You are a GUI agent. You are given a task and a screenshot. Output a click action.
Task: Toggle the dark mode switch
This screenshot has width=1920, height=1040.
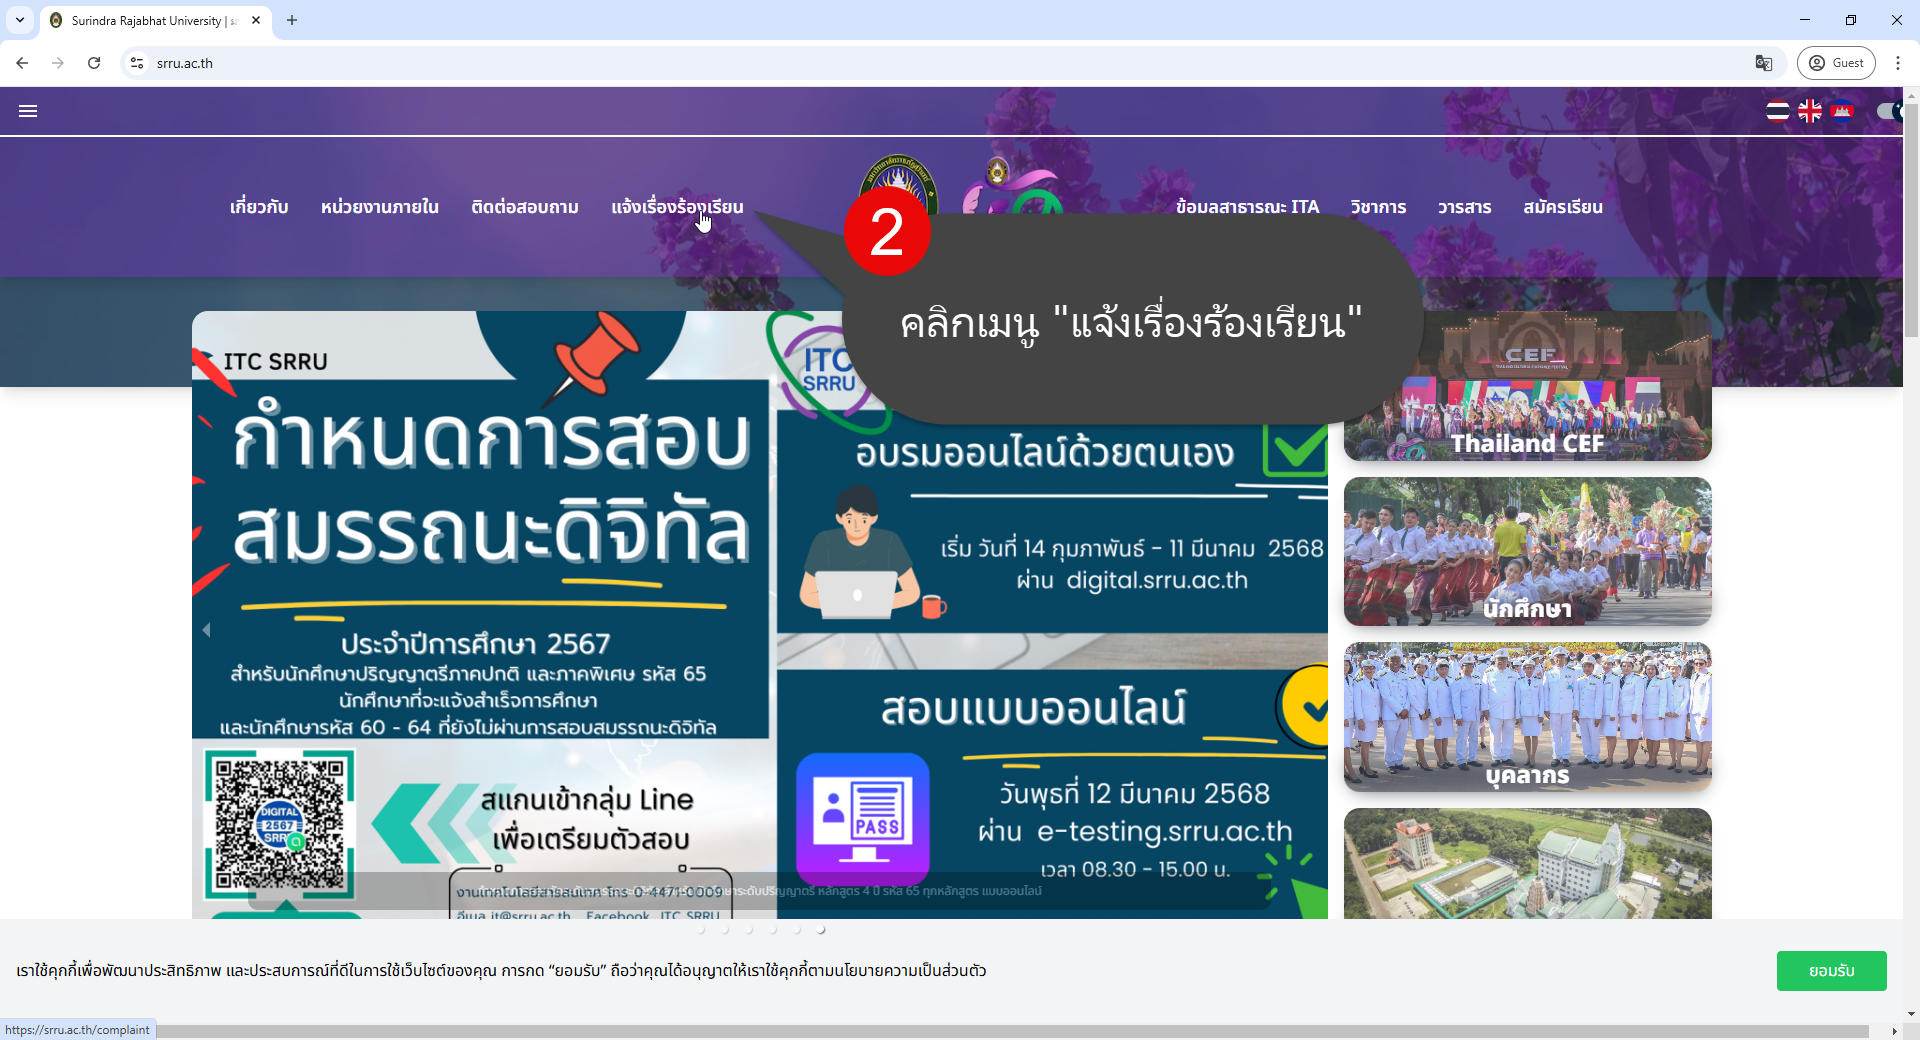(1889, 111)
